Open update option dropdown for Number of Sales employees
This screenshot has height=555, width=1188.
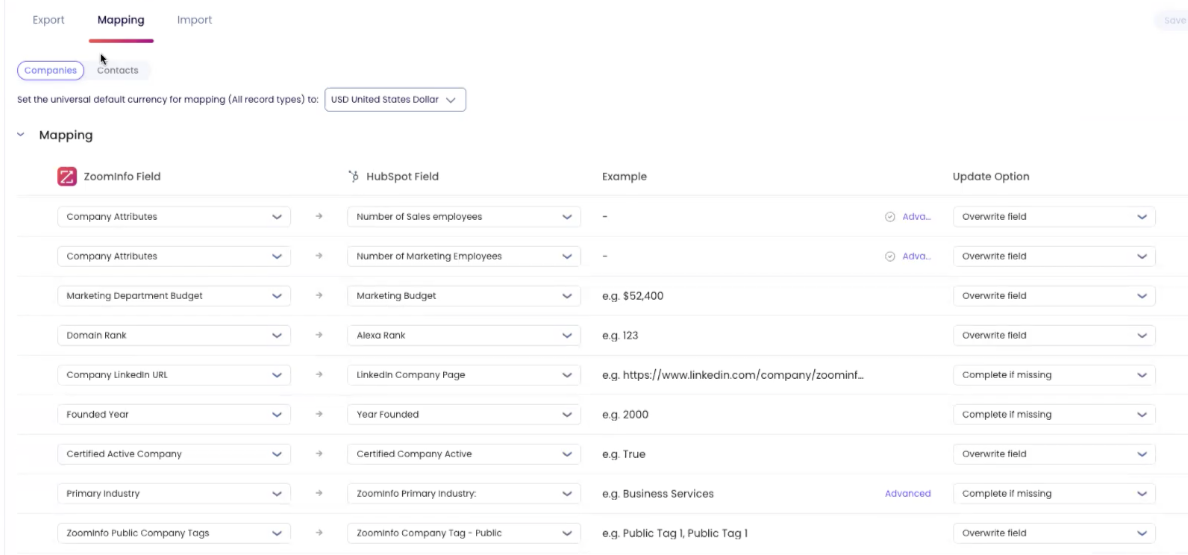[x=1054, y=217]
